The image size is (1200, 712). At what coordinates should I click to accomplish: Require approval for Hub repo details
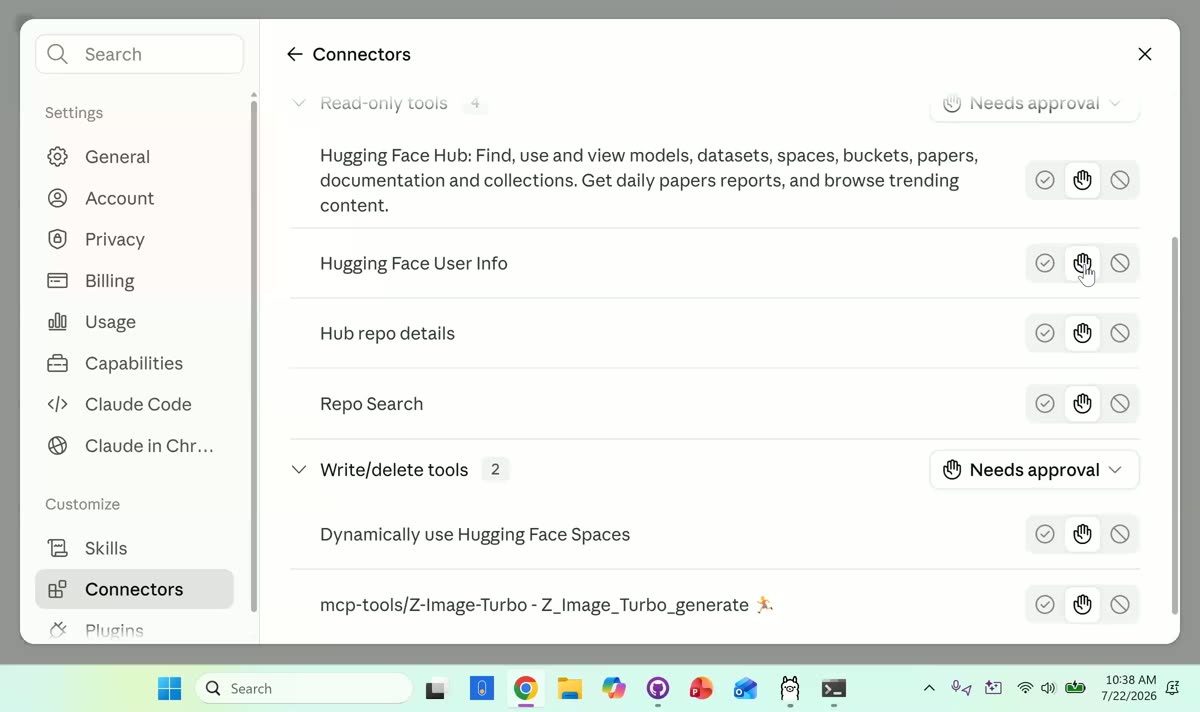[1082, 333]
